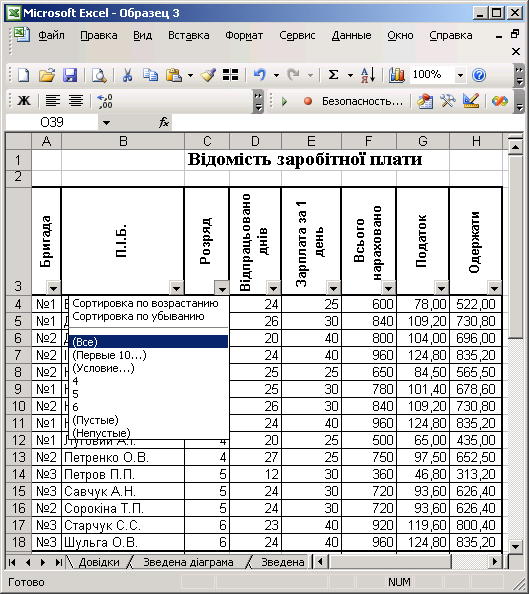529x594 pixels.
Task: Open the П.І.Б. column autofilter arrow
Action: pyautogui.click(x=176, y=289)
